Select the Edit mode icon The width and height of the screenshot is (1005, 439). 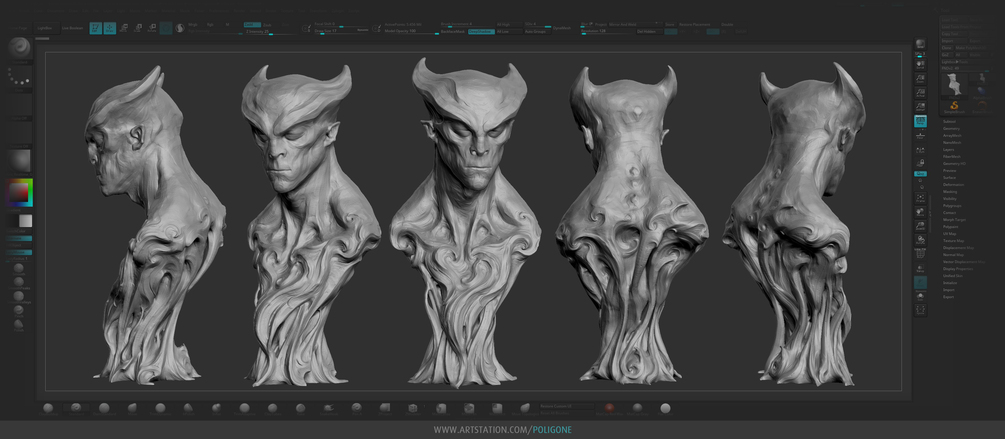click(x=96, y=28)
